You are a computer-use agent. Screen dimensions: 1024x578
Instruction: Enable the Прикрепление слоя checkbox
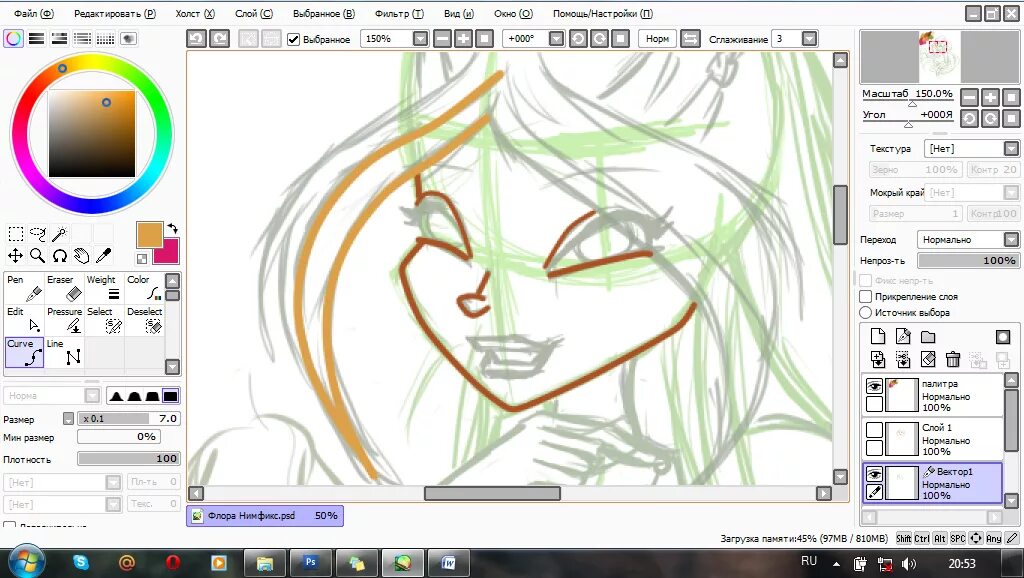click(865, 297)
